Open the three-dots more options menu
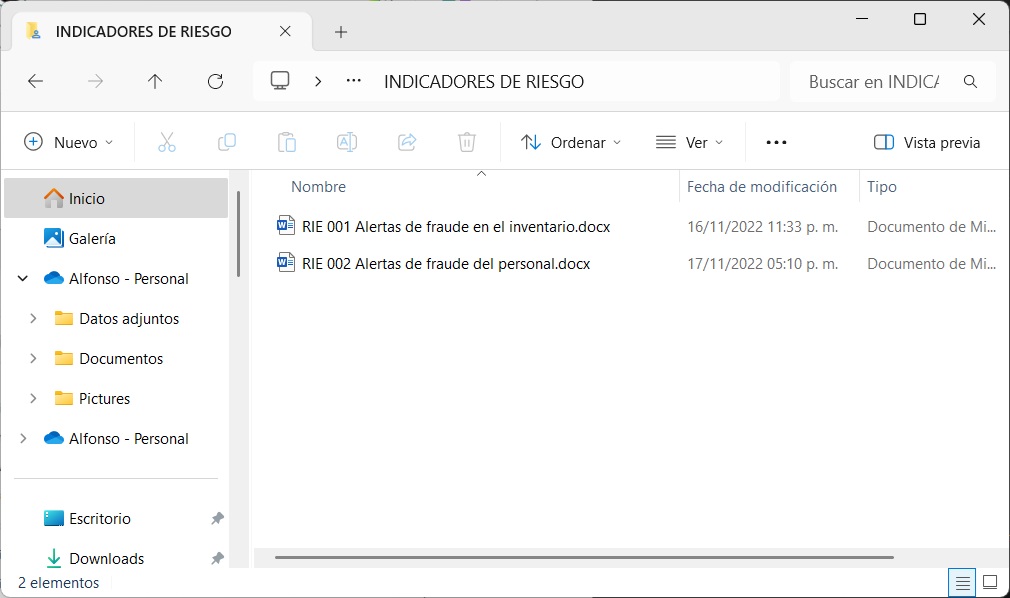The width and height of the screenshot is (1010, 598). 776,142
